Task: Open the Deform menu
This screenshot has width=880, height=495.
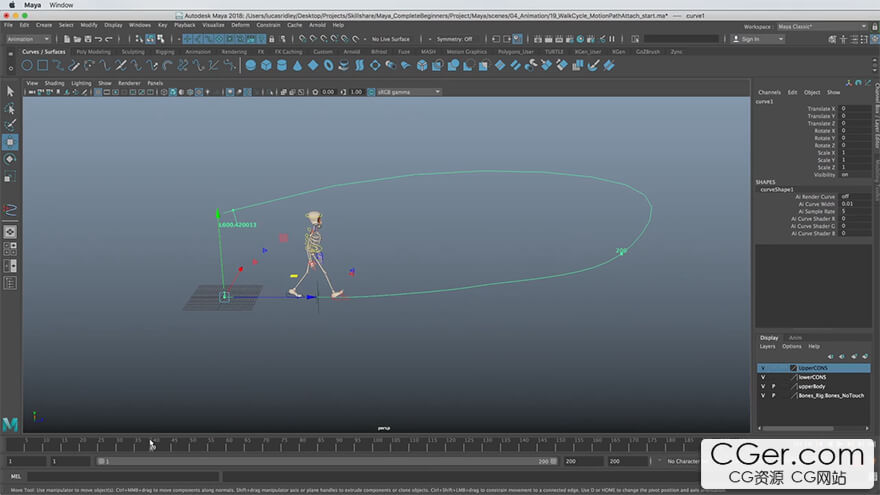Action: [x=240, y=25]
